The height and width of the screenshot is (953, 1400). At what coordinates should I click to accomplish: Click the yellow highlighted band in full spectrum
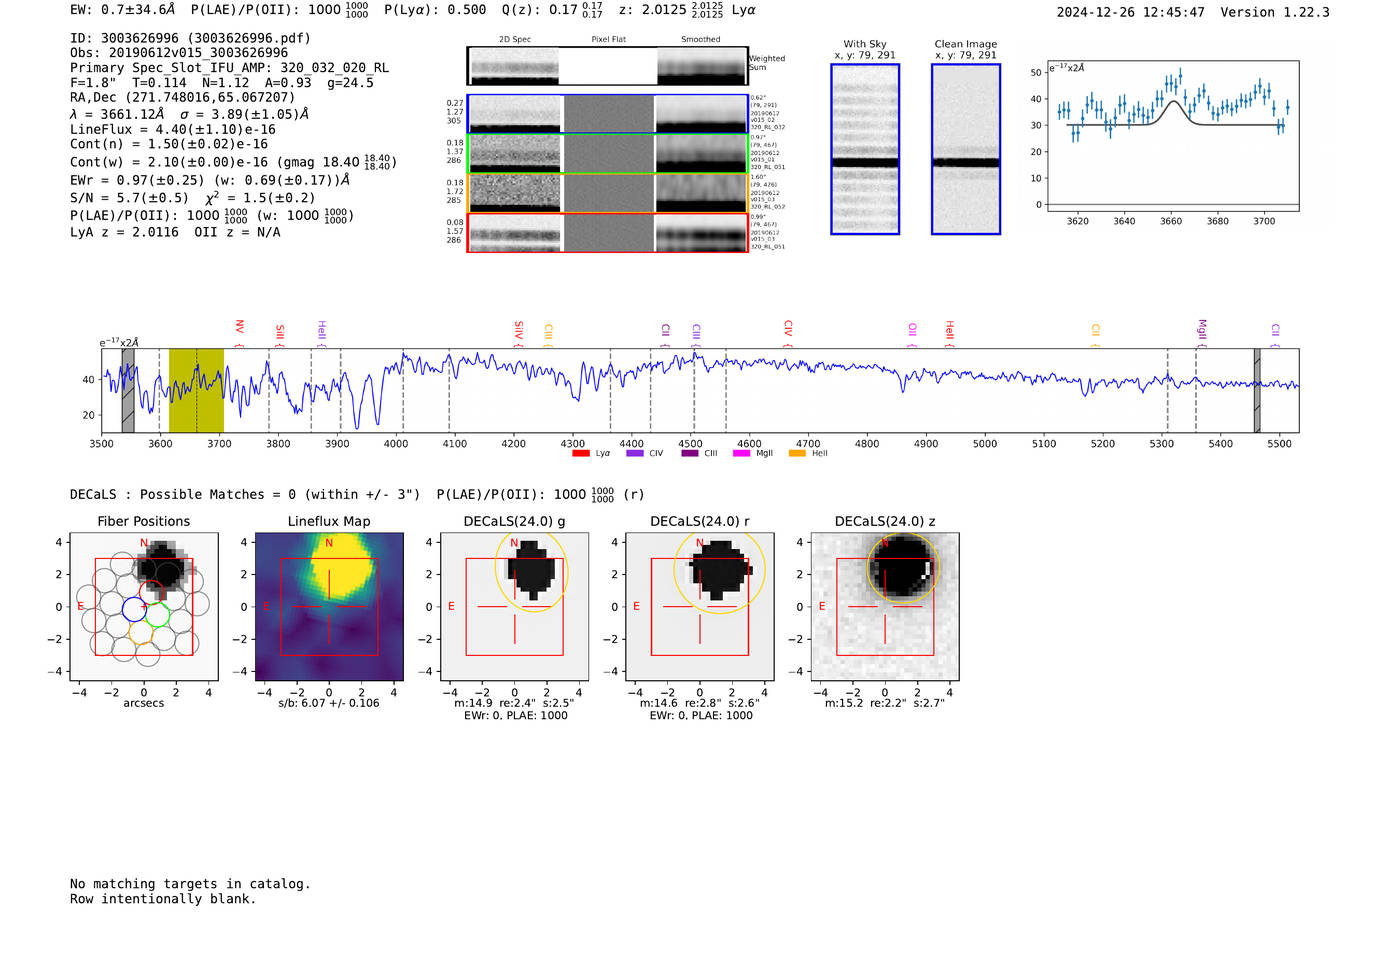coord(196,390)
